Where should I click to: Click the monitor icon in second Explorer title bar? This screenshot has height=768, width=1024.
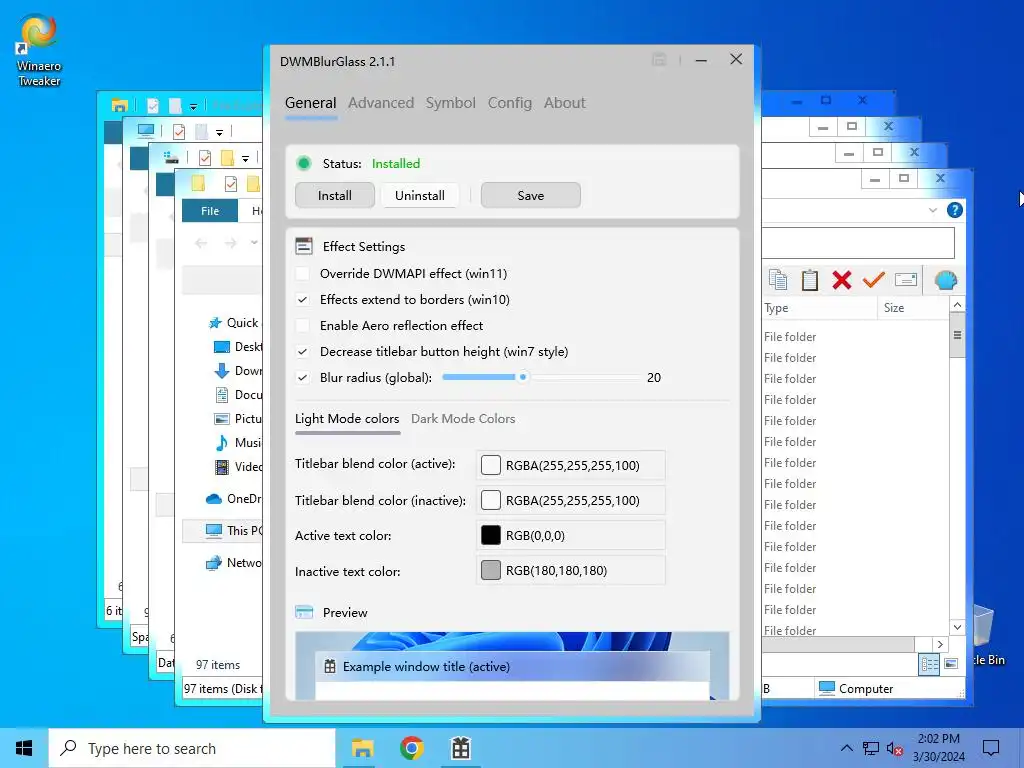(146, 131)
